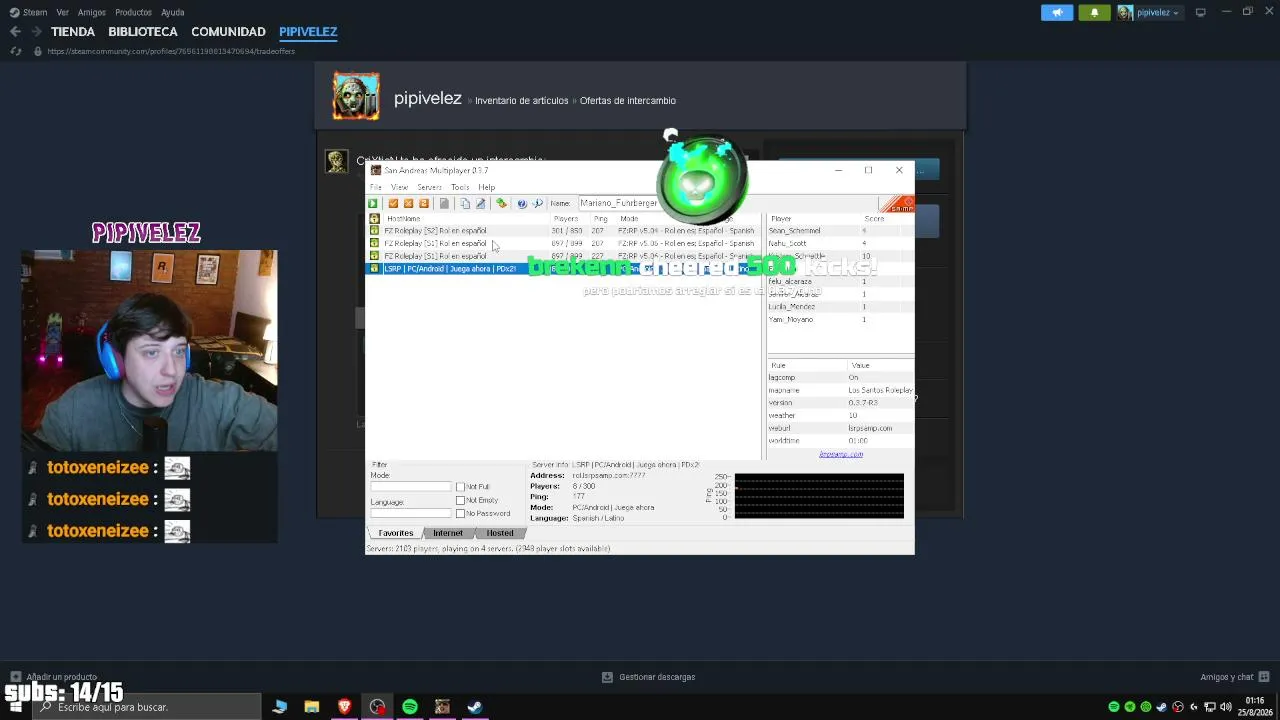Enable the No Password filter checkbox
The height and width of the screenshot is (720, 1280).
460,514
